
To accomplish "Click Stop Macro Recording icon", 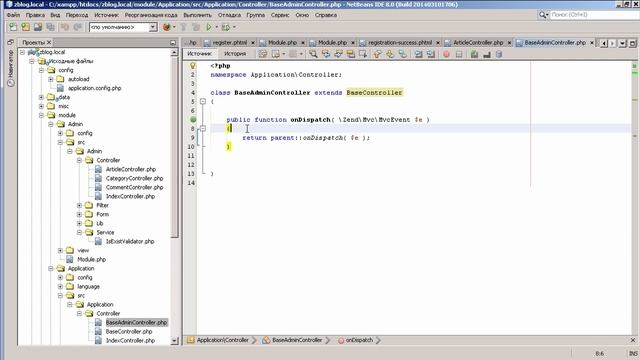I will point(459,54).
